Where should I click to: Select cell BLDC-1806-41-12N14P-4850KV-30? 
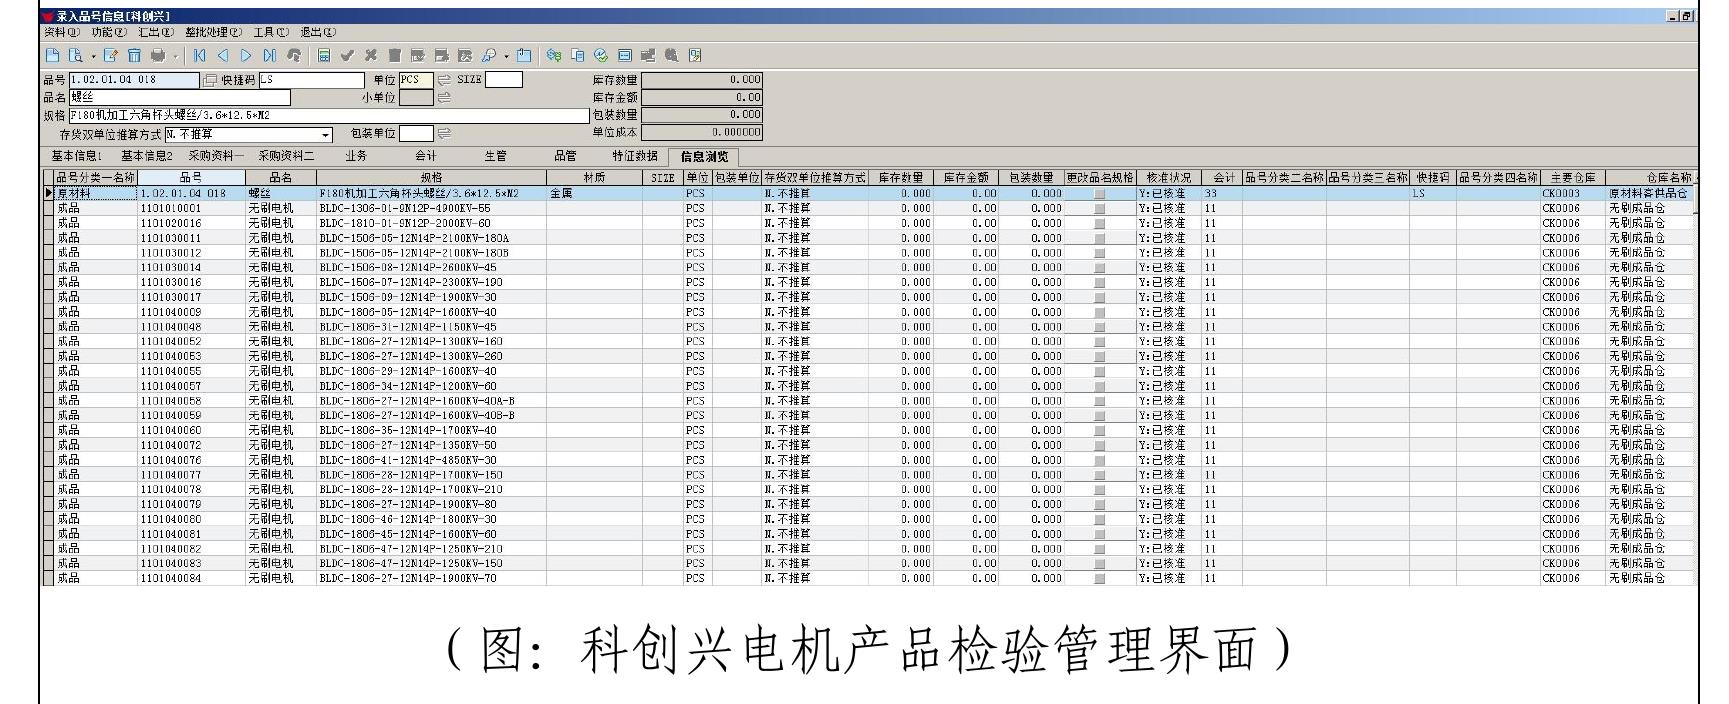(x=431, y=460)
